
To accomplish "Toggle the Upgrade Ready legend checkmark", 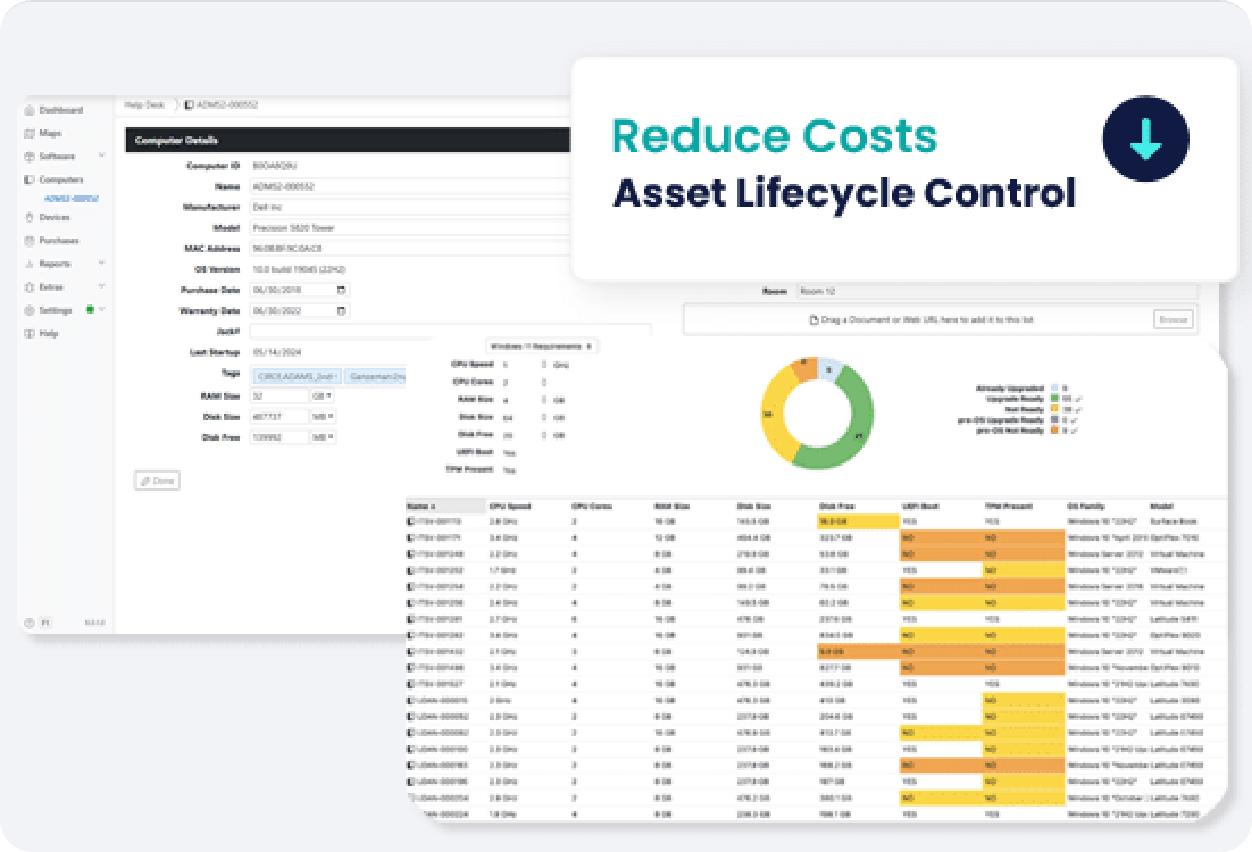I will click(1080, 398).
